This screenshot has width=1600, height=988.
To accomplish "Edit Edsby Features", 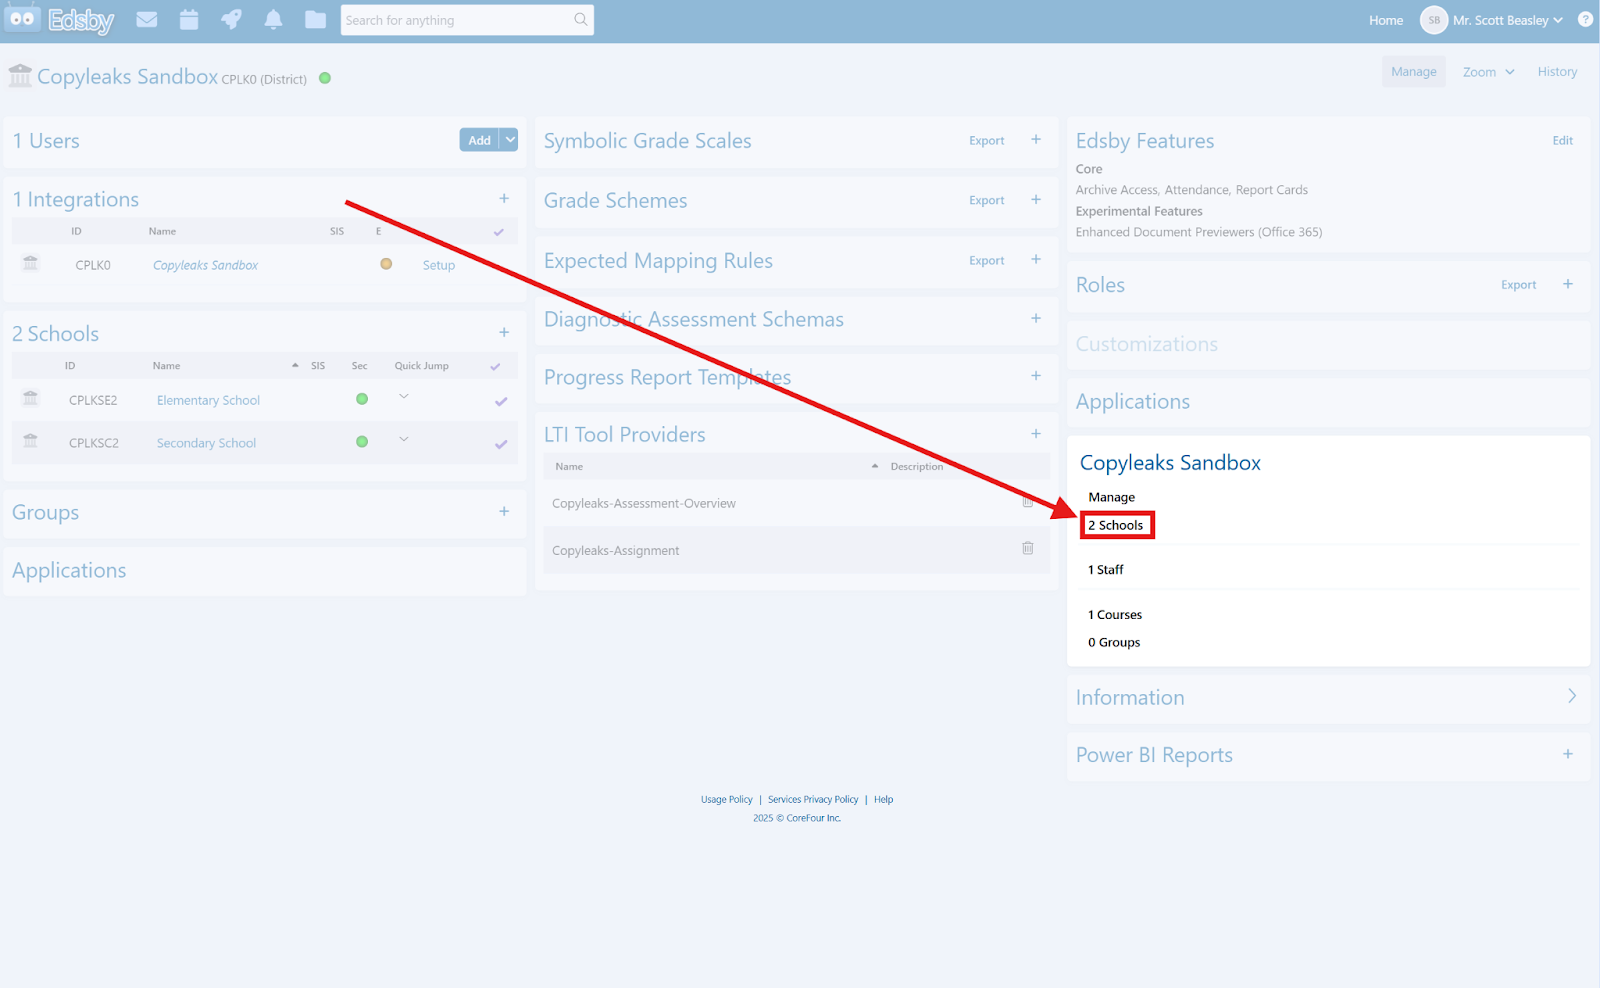I will [1563, 141].
